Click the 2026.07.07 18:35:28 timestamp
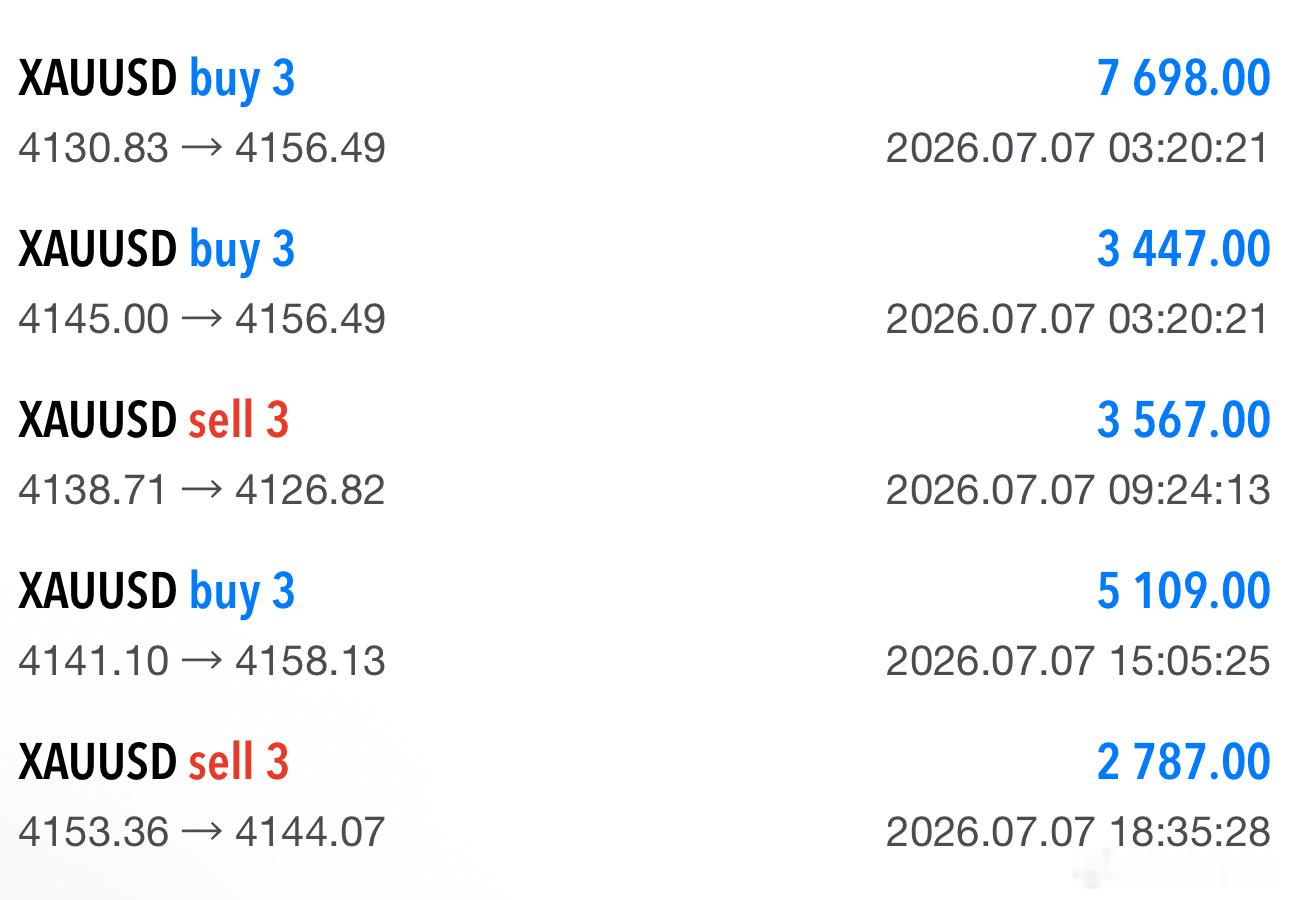1290x900 pixels. pyautogui.click(x=1078, y=832)
